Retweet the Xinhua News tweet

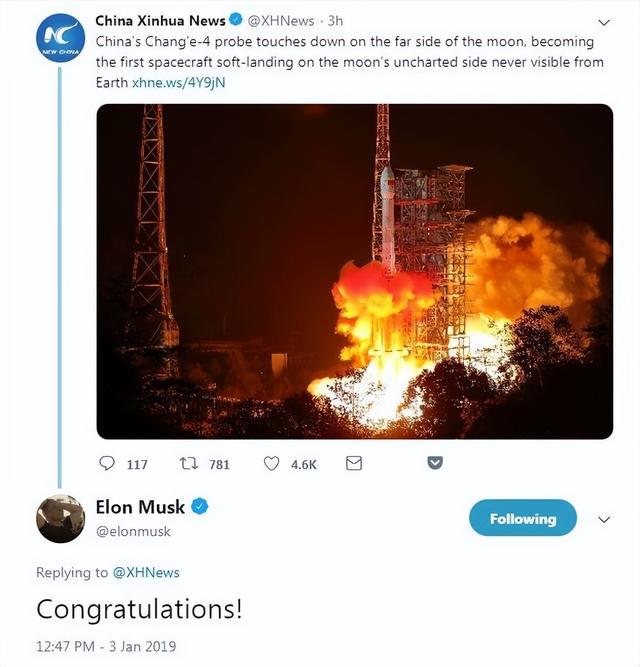click(x=186, y=464)
